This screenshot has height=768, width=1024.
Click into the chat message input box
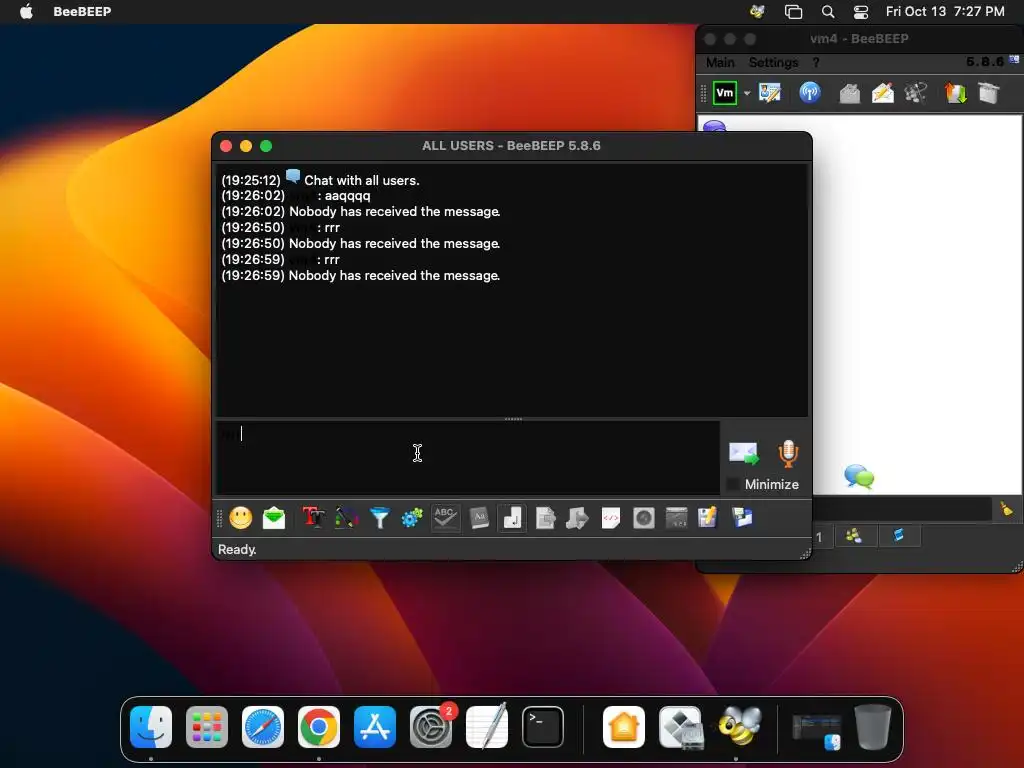tap(468, 457)
